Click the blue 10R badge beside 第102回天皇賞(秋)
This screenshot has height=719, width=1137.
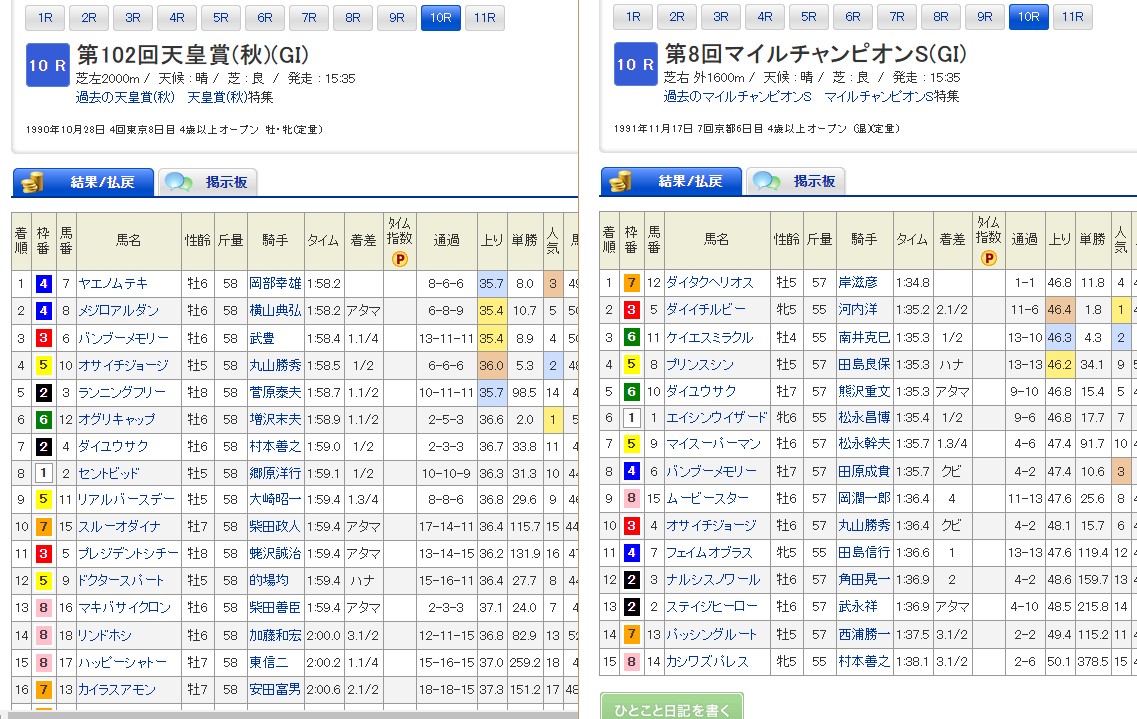[47, 65]
